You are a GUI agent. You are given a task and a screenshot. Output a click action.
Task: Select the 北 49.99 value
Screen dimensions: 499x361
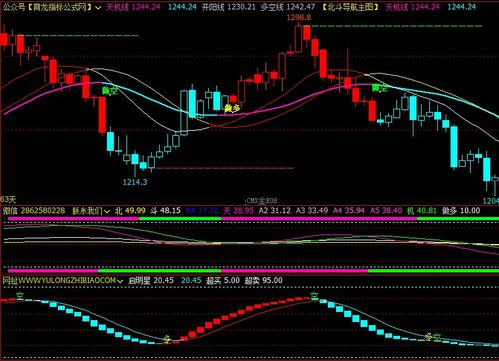[130, 211]
